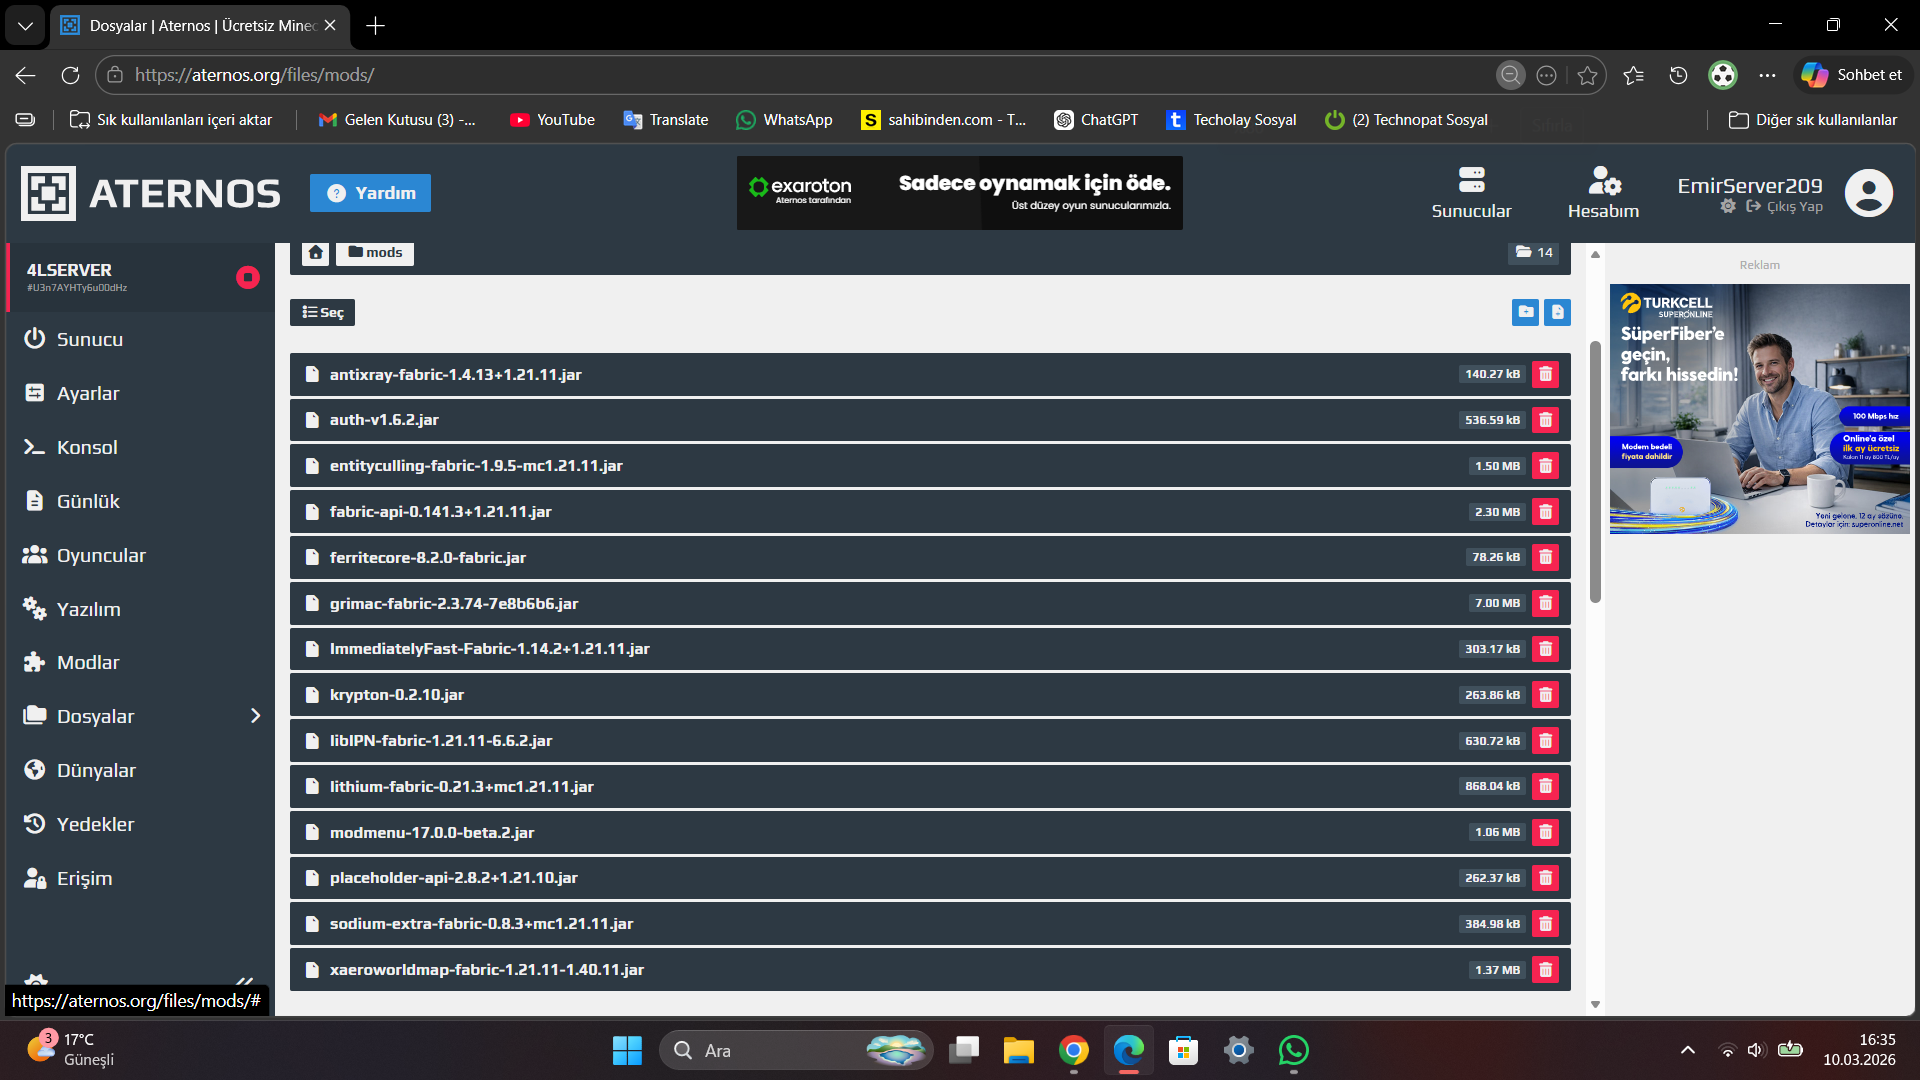Delete krypton-0.2.10.jar trash icon
The width and height of the screenshot is (1920, 1080).
click(x=1545, y=695)
